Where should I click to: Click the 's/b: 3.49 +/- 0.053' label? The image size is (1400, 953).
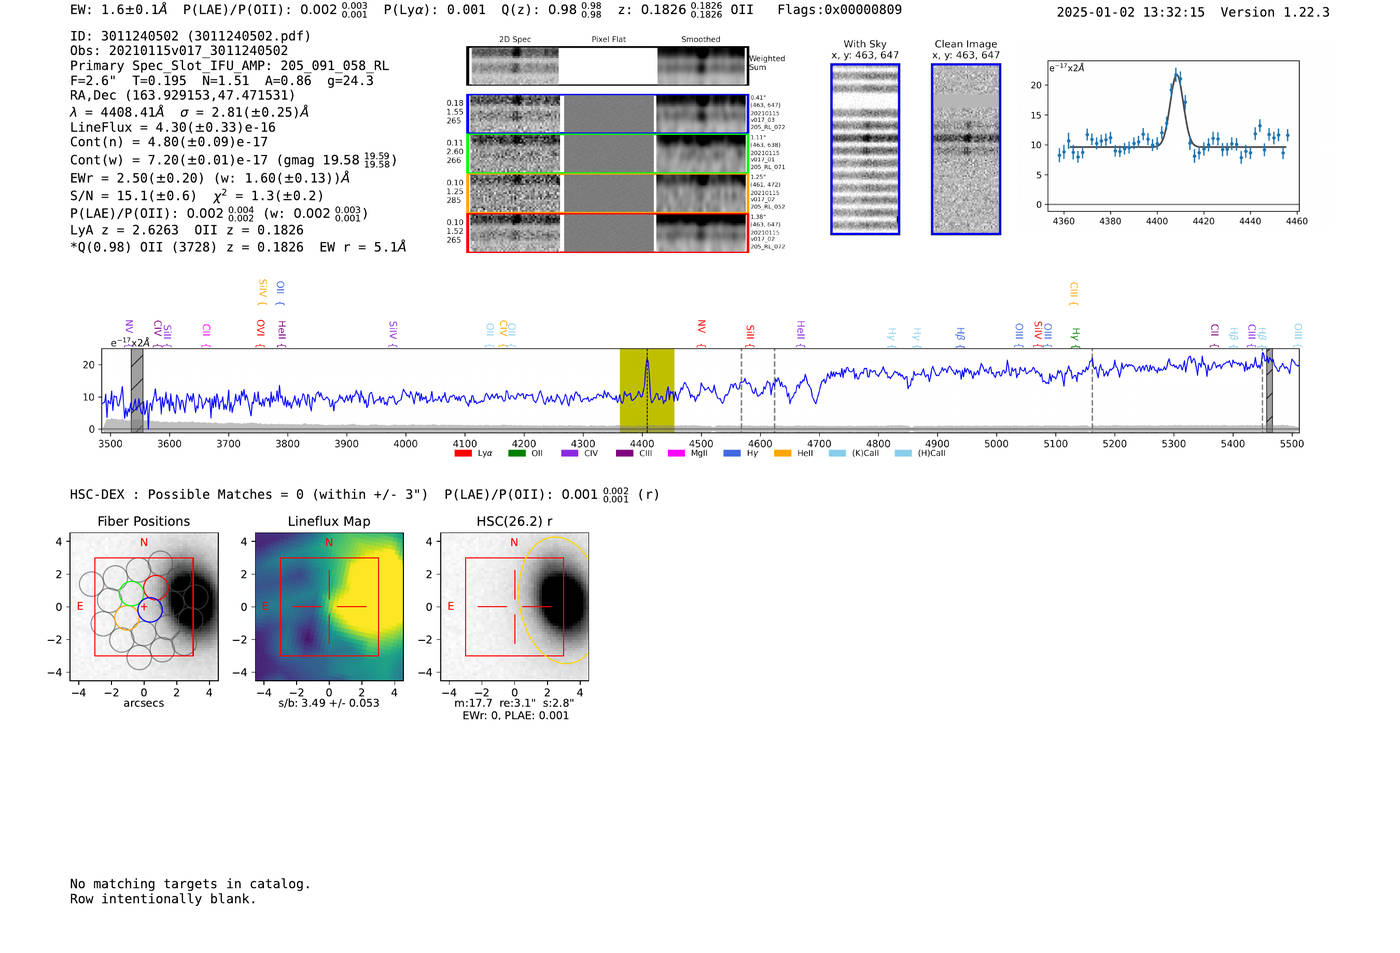point(329,703)
